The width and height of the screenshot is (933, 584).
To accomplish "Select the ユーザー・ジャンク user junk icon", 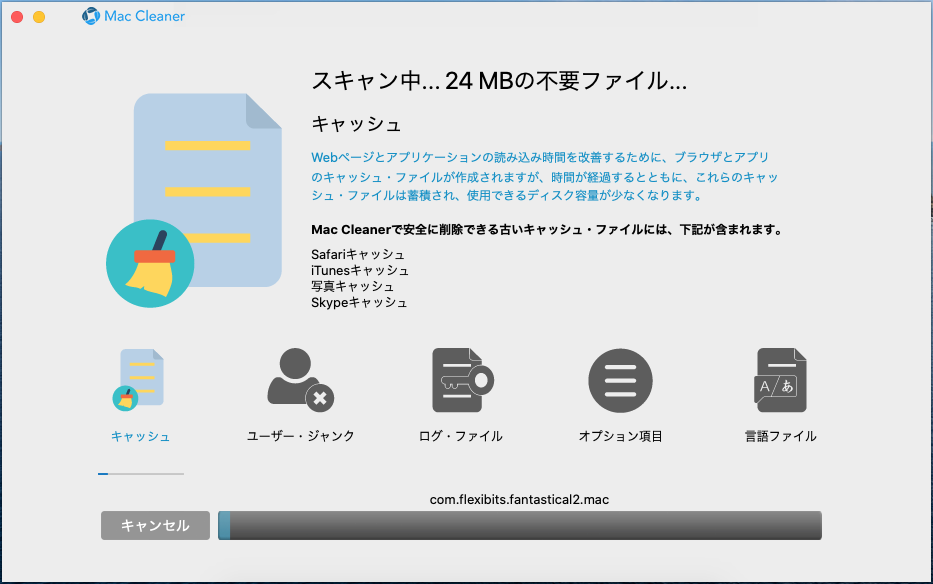I will pyautogui.click(x=300, y=380).
